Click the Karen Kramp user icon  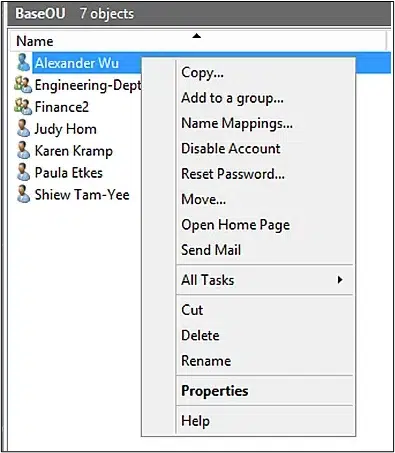(23, 150)
